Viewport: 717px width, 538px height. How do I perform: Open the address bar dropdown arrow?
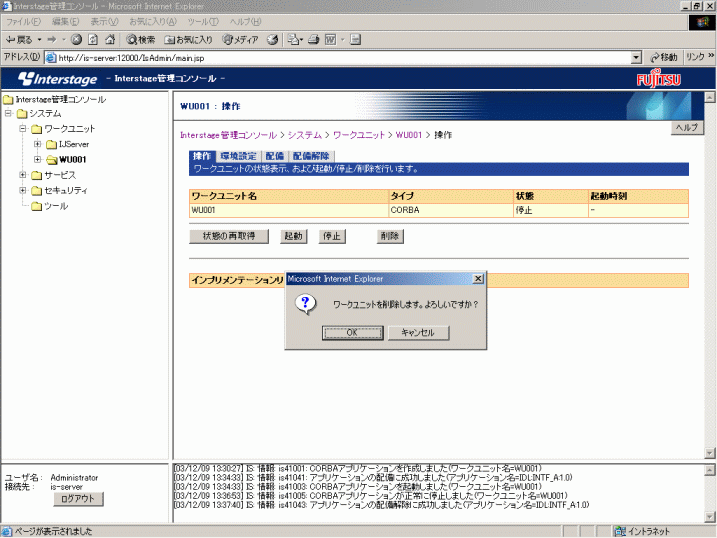point(636,58)
